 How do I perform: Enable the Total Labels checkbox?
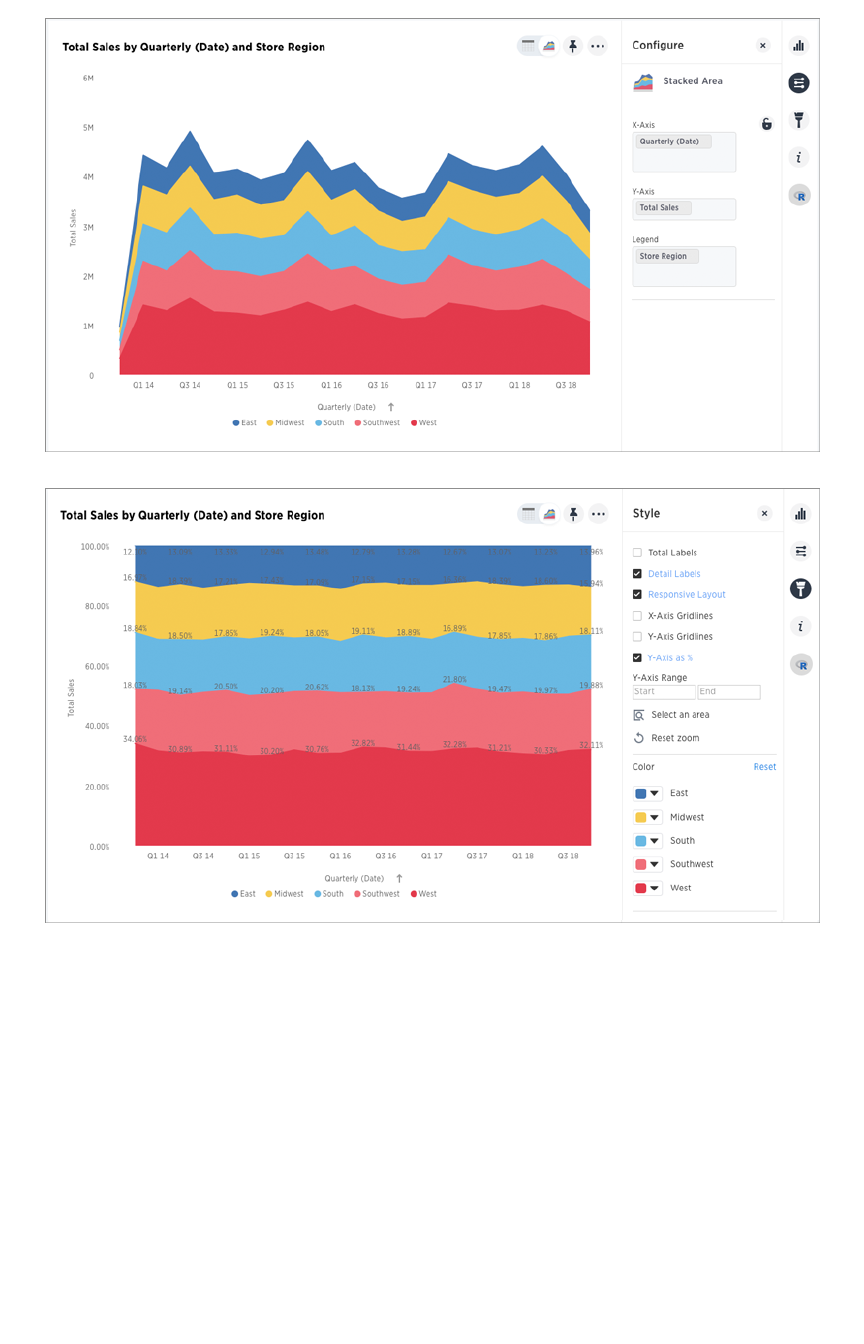coord(637,553)
